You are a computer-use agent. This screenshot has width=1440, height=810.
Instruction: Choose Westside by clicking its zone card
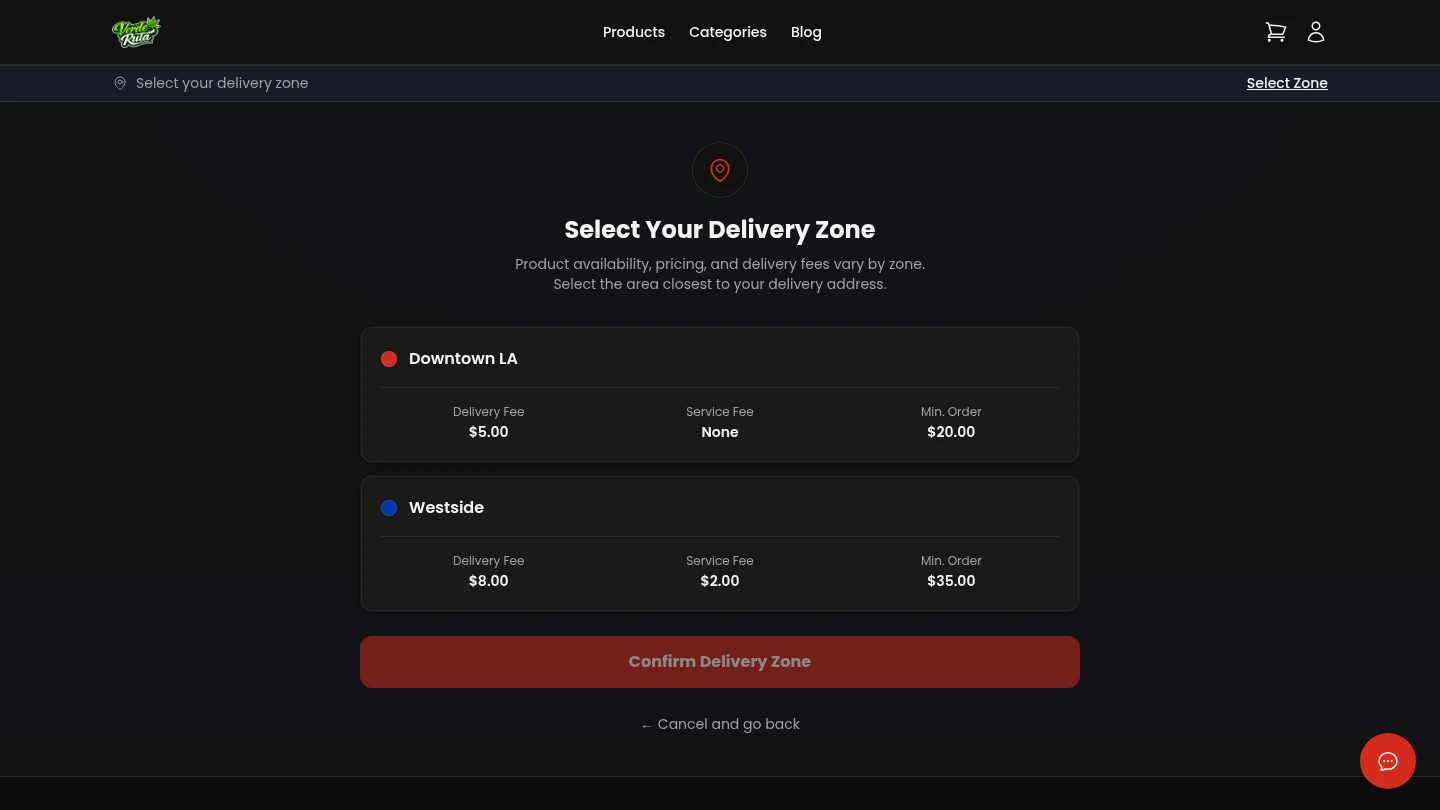tap(720, 543)
